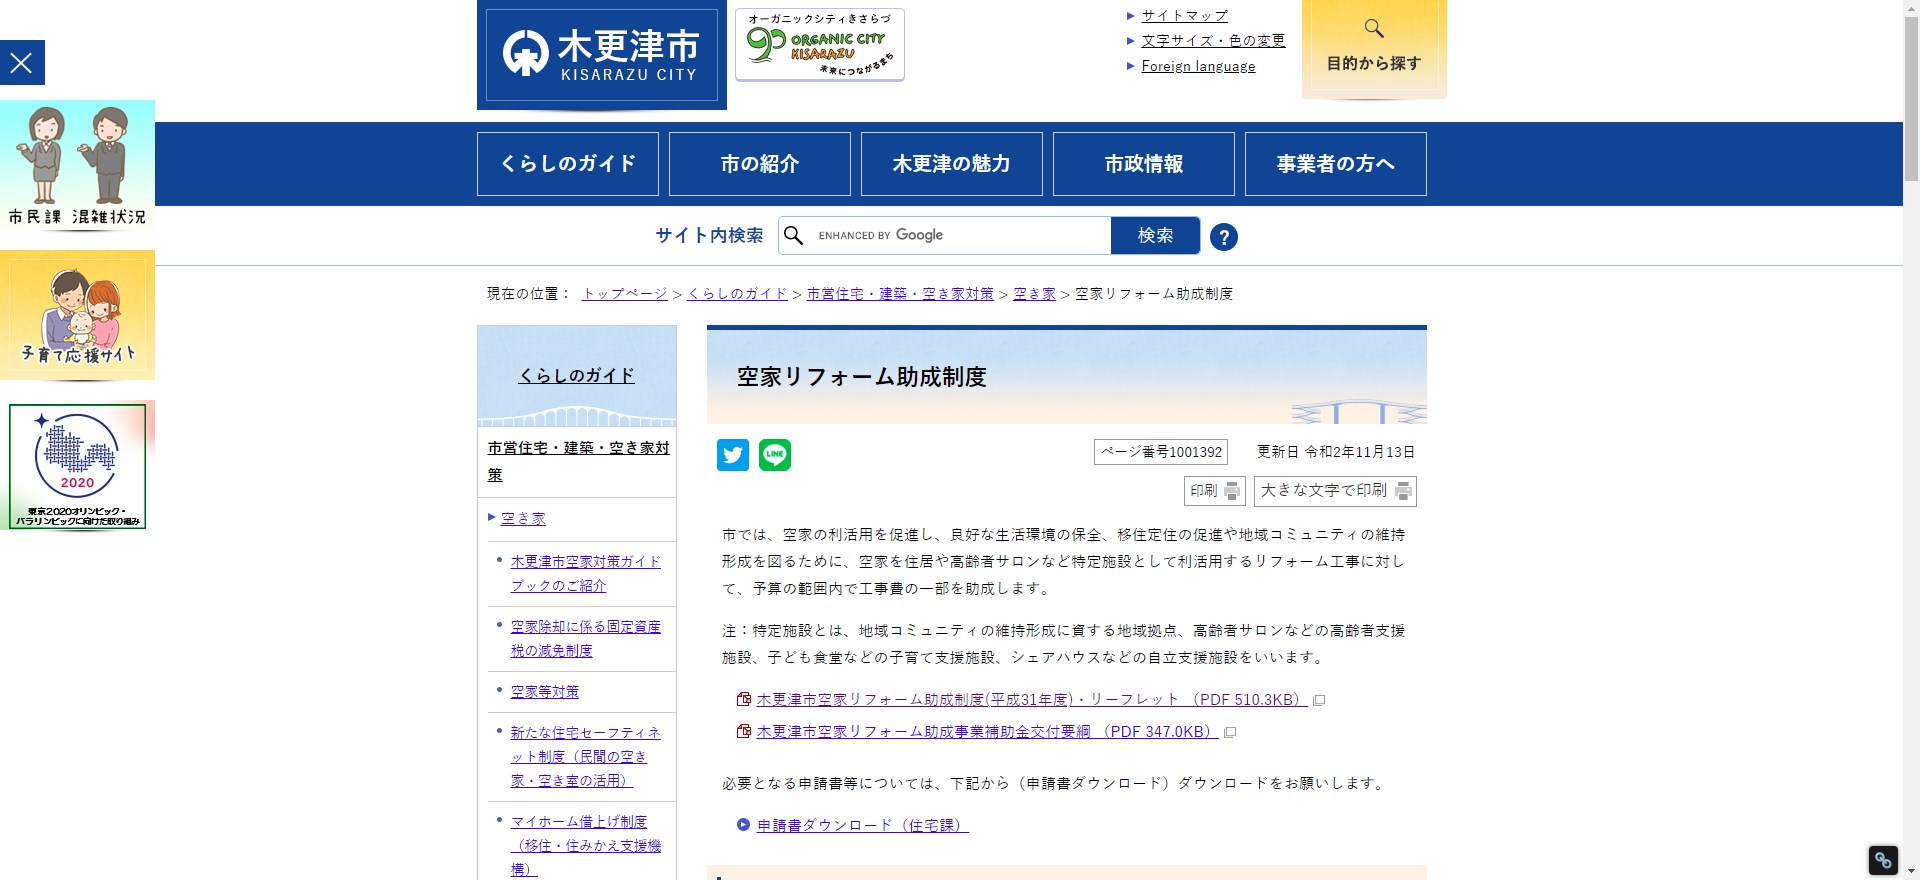Click the 検索 search button
Image resolution: width=1920 pixels, height=880 pixels.
(1155, 235)
